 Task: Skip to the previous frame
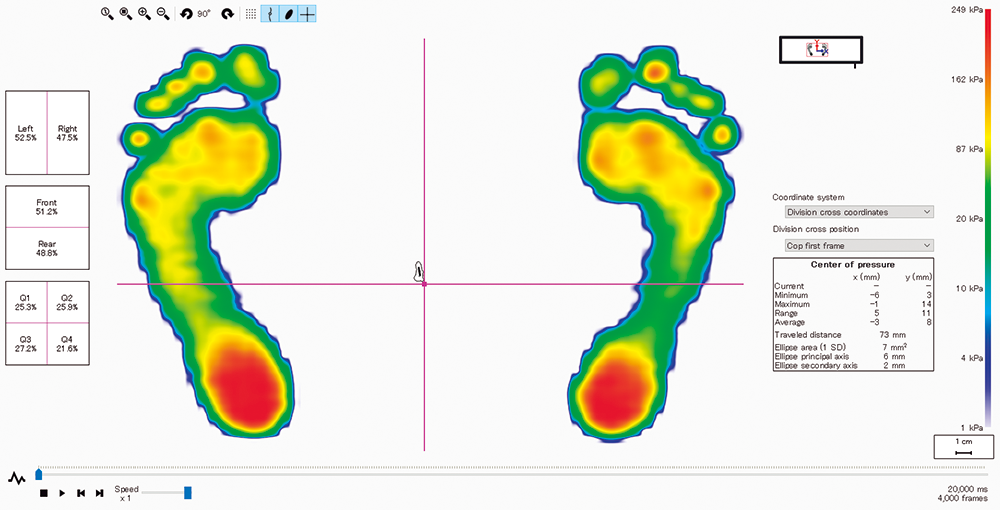pos(81,493)
